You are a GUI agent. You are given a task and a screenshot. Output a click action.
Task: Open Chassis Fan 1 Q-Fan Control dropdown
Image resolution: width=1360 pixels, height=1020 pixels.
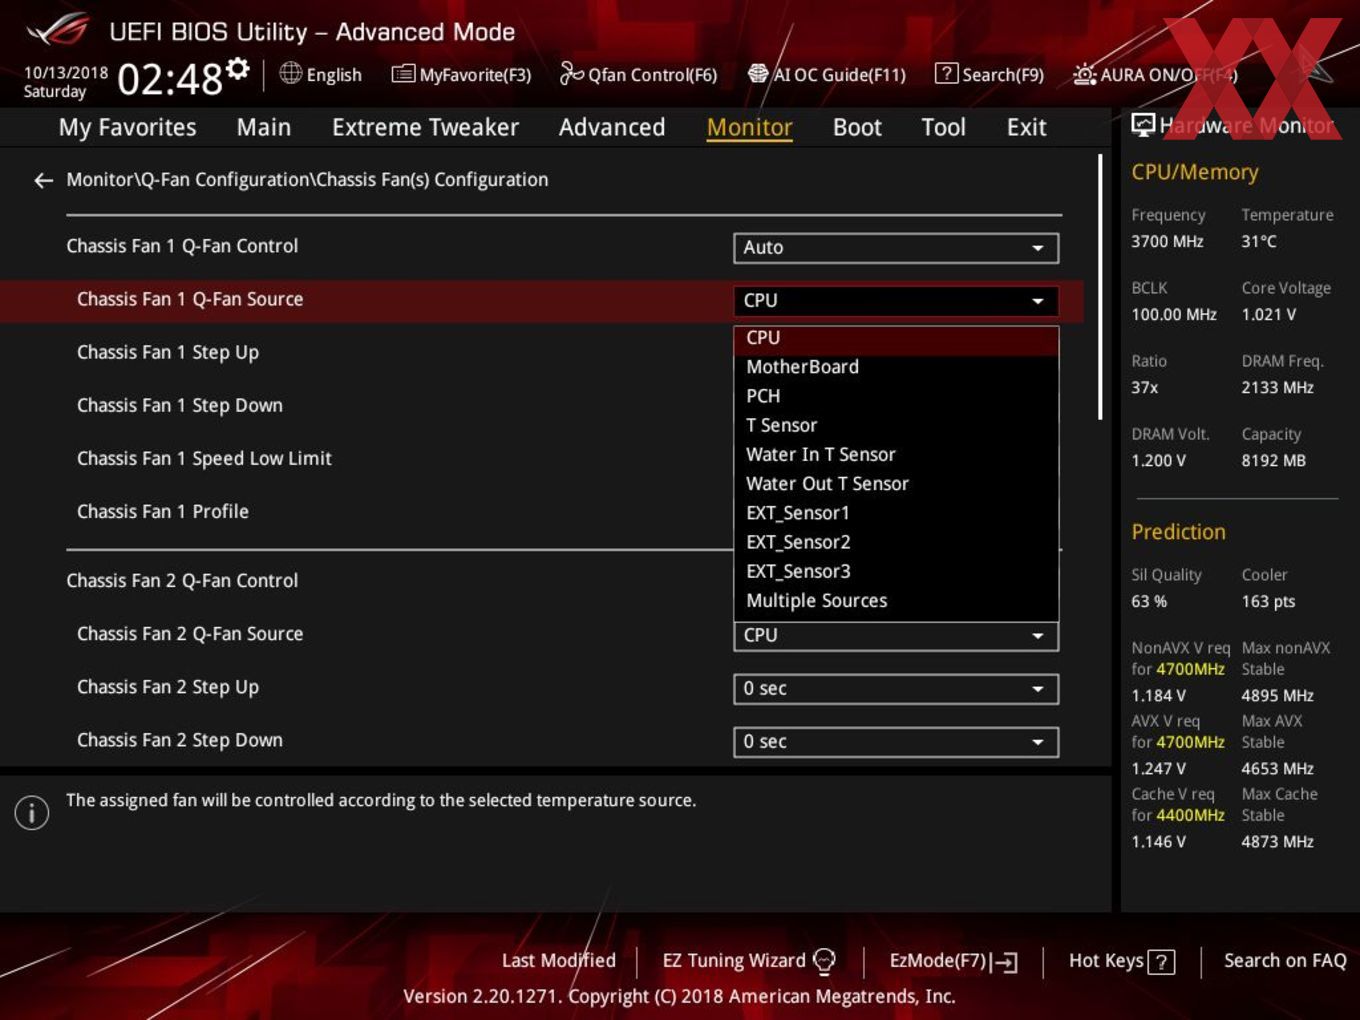coord(896,247)
